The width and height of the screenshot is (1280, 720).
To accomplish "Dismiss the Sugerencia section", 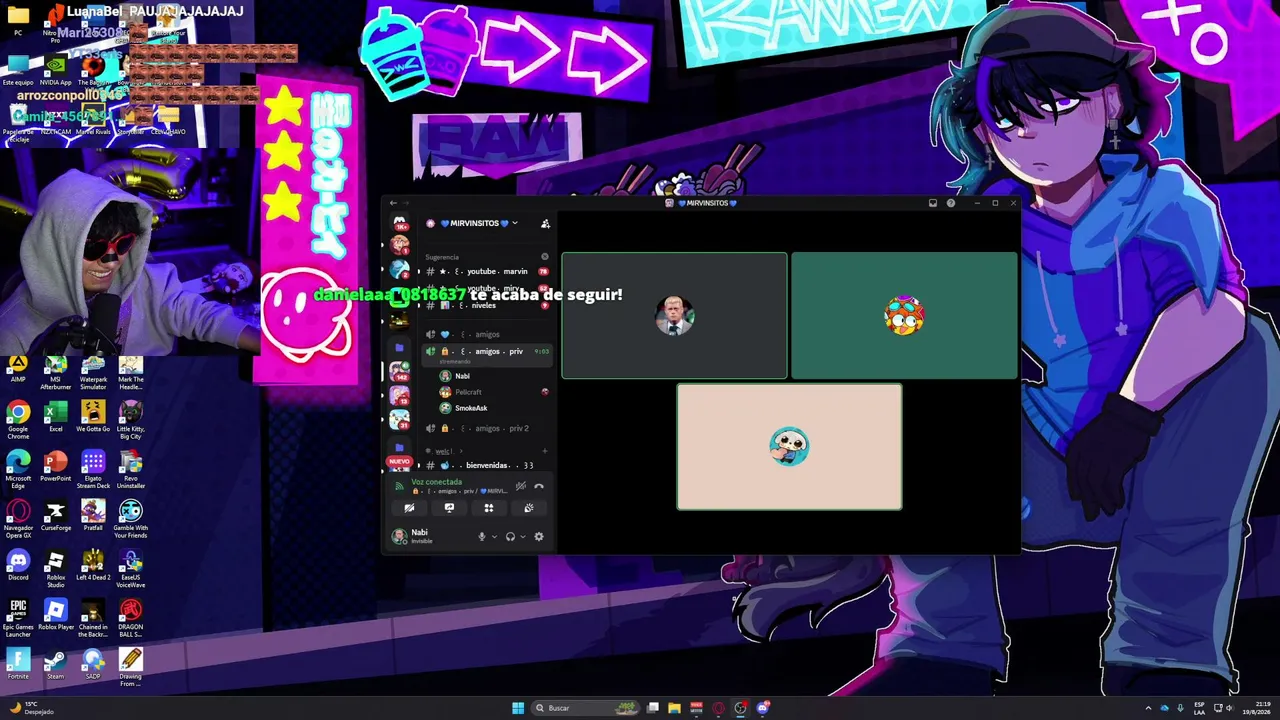I will pyautogui.click(x=545, y=257).
